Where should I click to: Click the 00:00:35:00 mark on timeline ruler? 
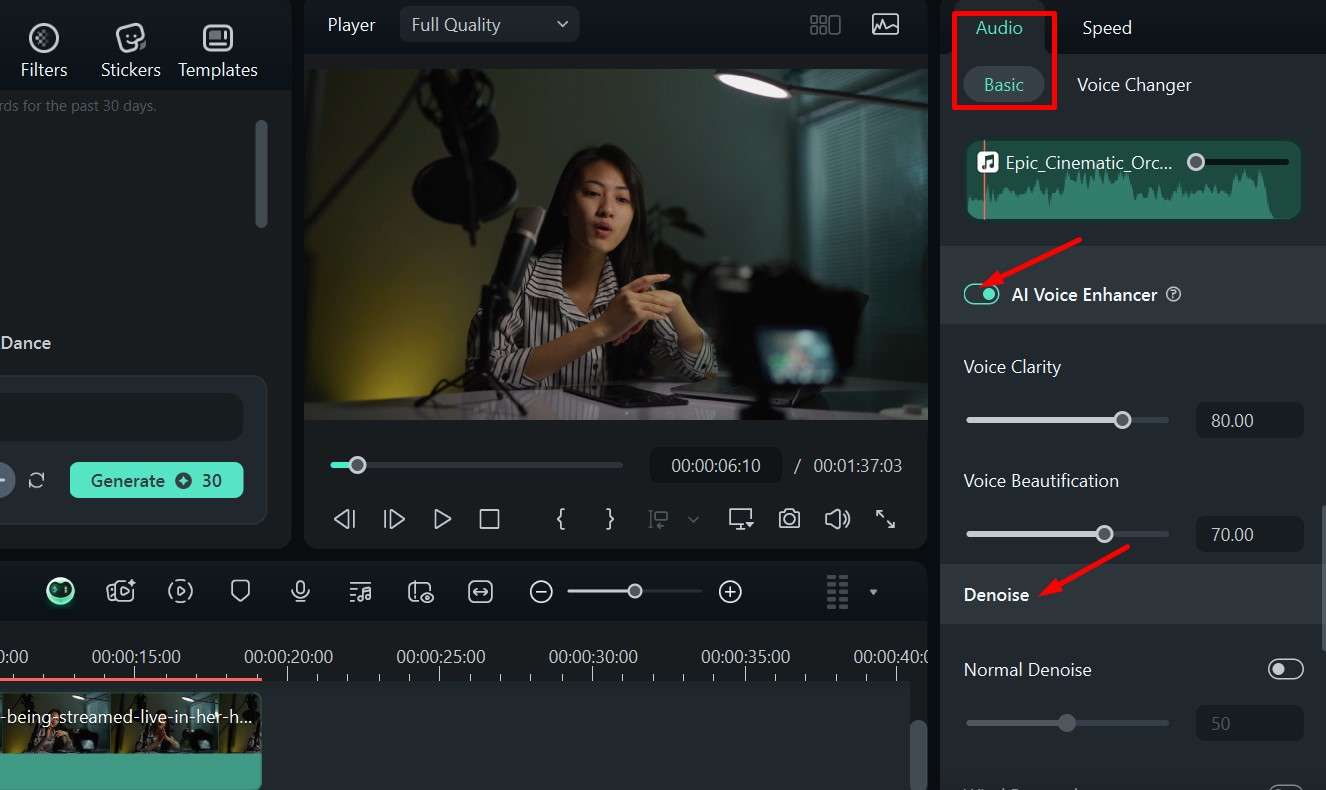tap(745, 657)
